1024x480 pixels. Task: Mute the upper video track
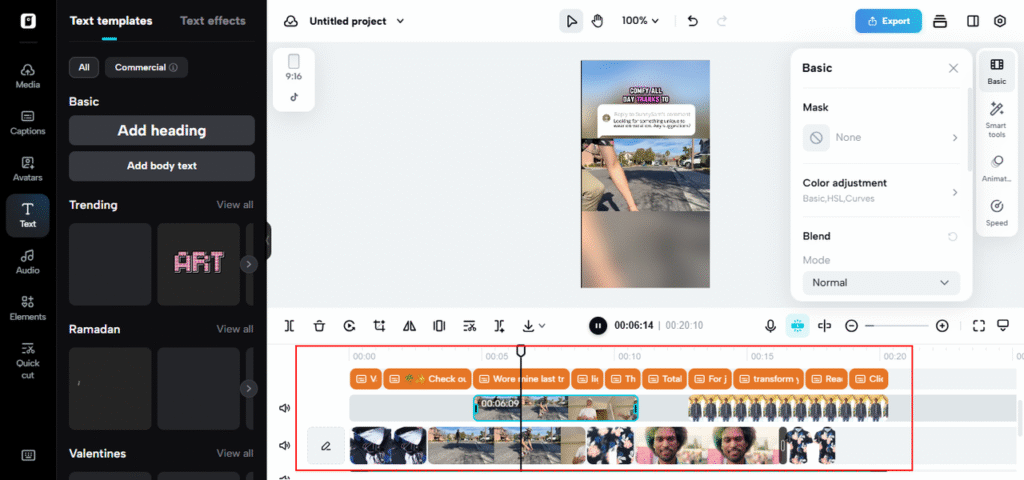tap(285, 408)
